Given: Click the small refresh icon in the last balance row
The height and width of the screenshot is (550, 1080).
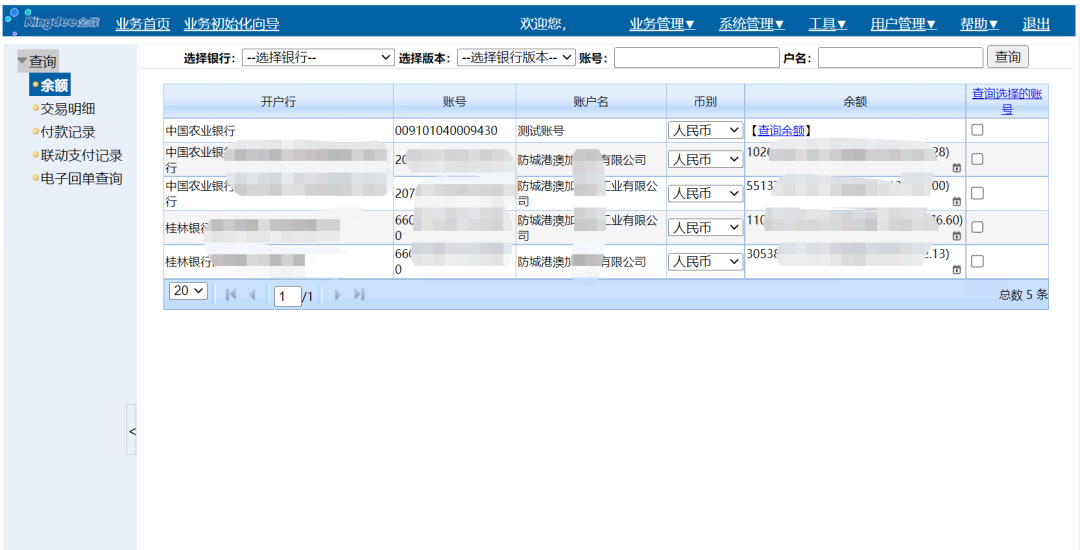Looking at the screenshot, I should coord(956,270).
